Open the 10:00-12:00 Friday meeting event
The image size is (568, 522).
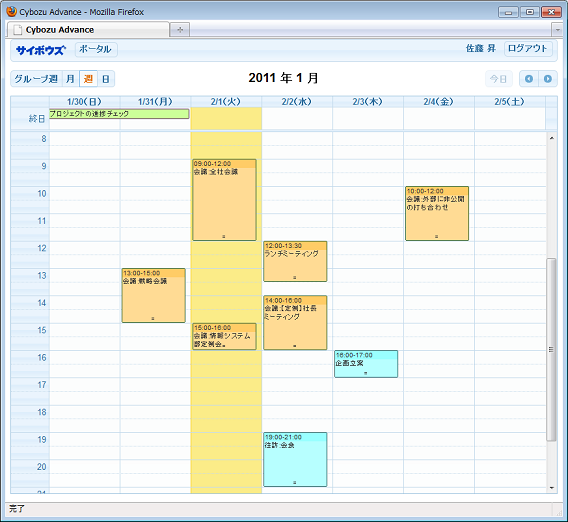[437, 213]
